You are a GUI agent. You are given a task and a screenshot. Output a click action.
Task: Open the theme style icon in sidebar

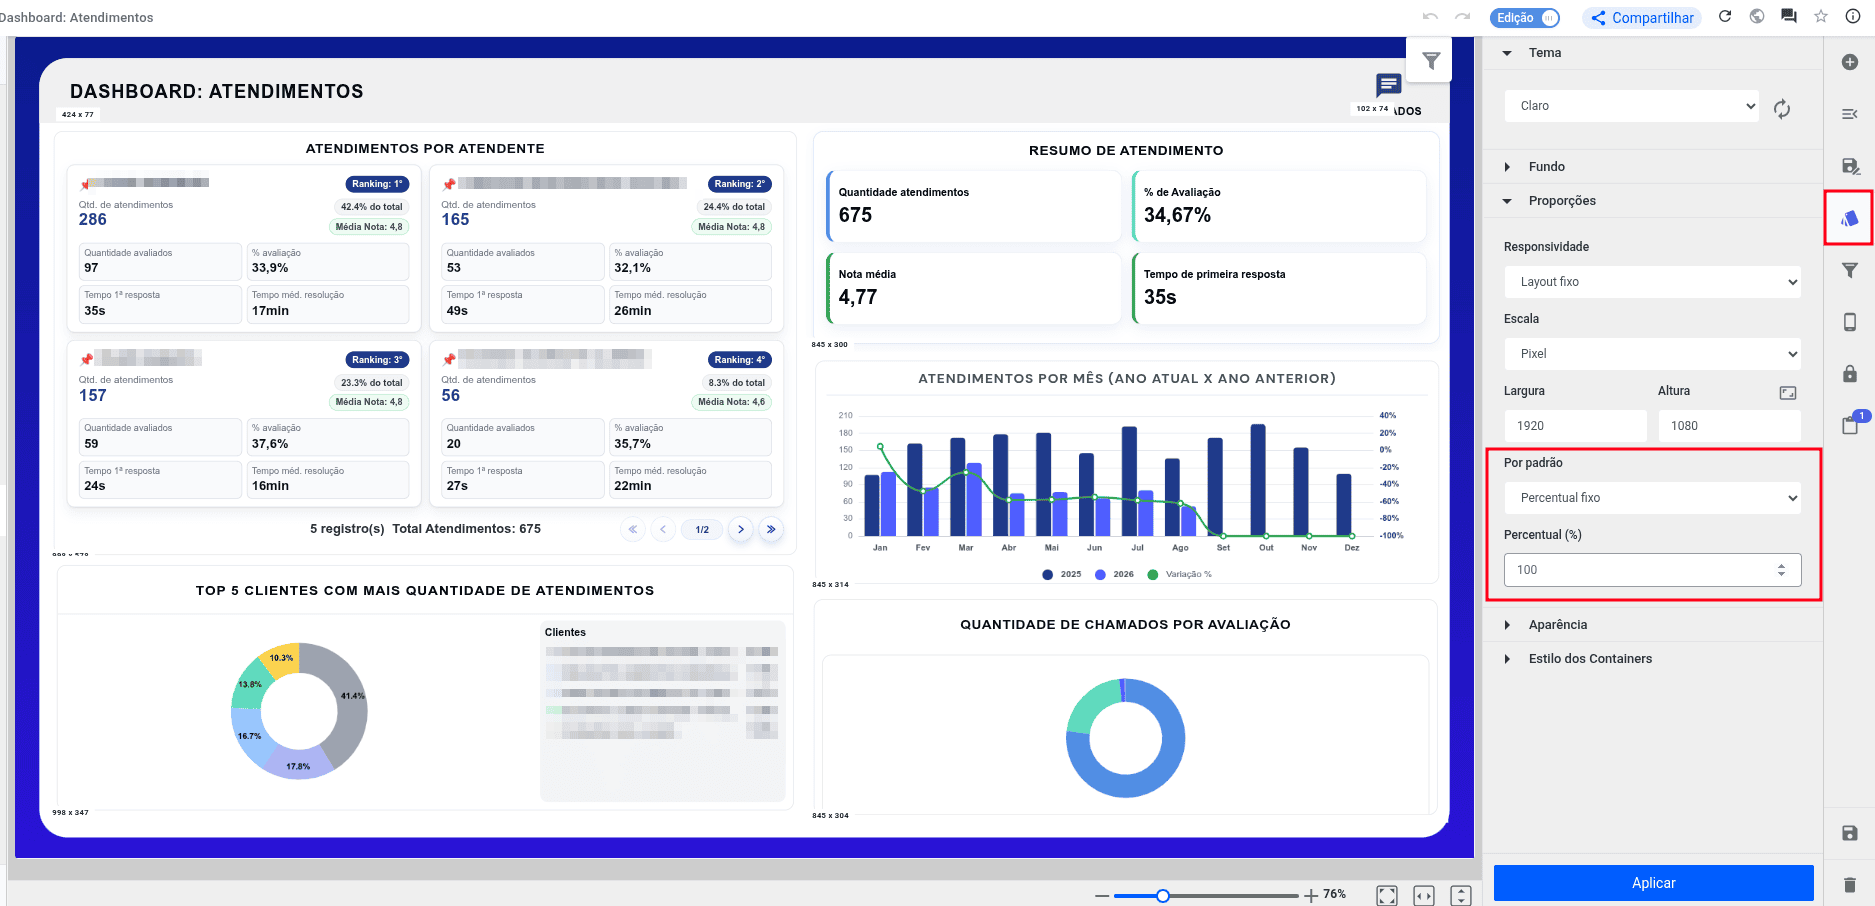click(x=1850, y=218)
